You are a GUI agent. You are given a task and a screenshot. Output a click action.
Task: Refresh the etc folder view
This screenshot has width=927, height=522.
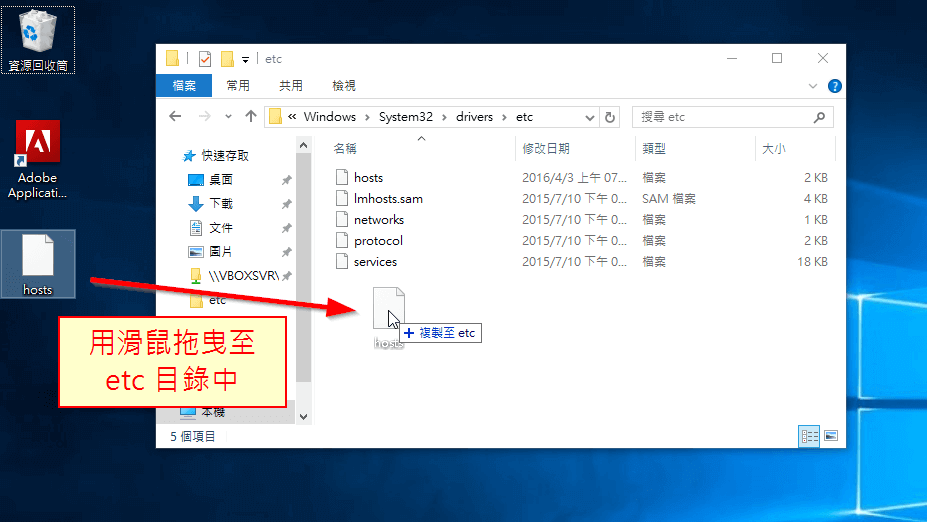point(610,117)
